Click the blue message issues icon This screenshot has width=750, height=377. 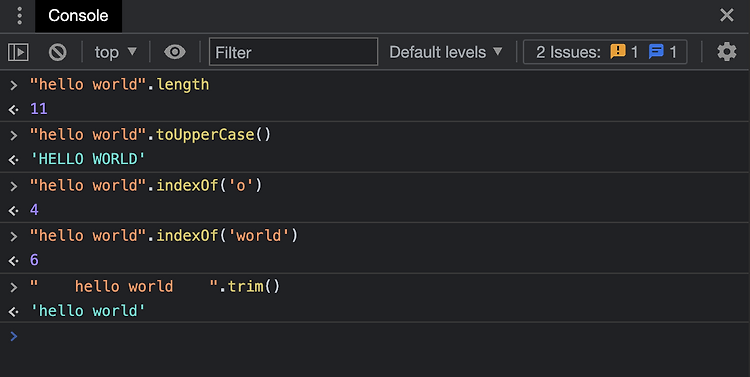click(x=656, y=51)
